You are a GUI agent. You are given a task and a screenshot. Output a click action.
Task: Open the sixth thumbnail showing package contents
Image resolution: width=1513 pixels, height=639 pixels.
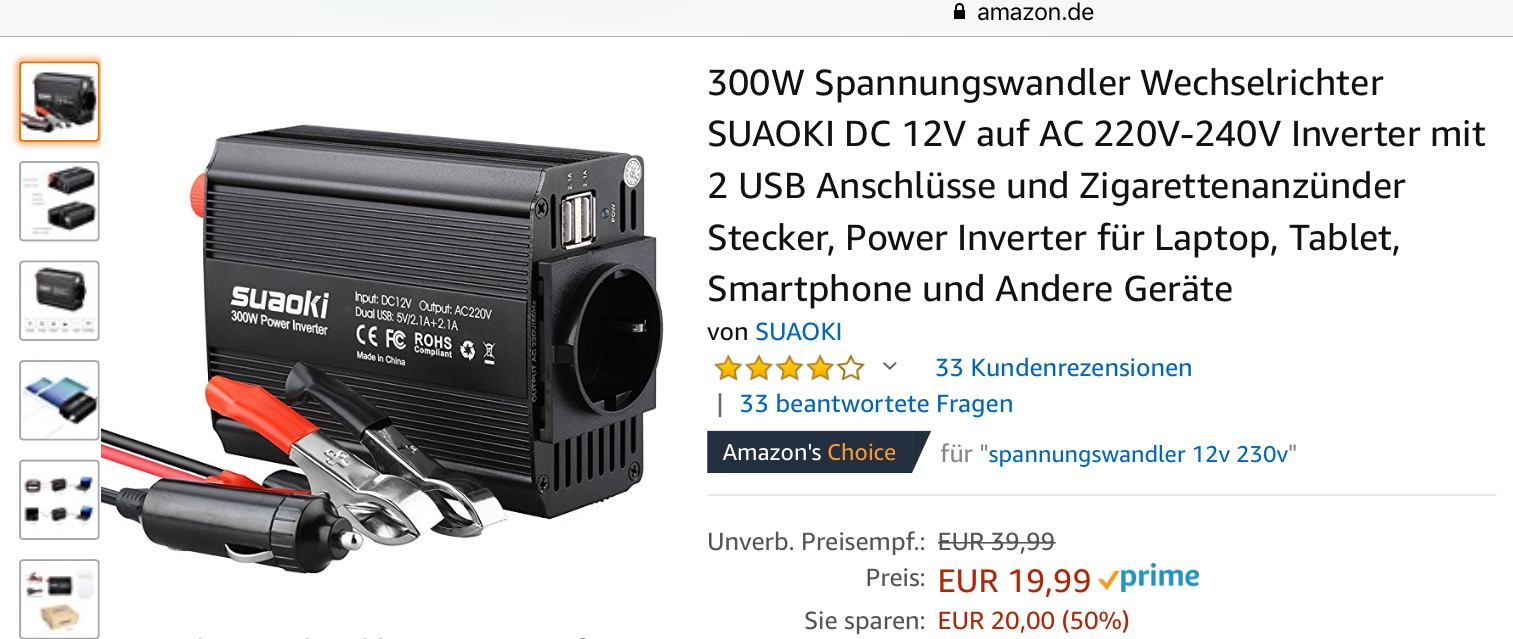click(x=59, y=598)
